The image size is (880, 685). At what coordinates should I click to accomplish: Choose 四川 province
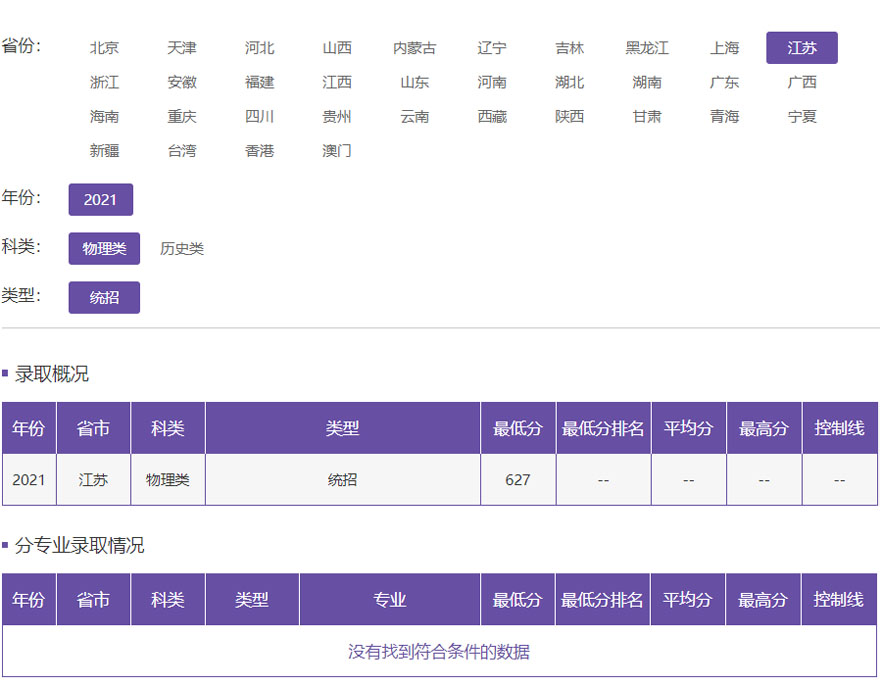point(259,116)
